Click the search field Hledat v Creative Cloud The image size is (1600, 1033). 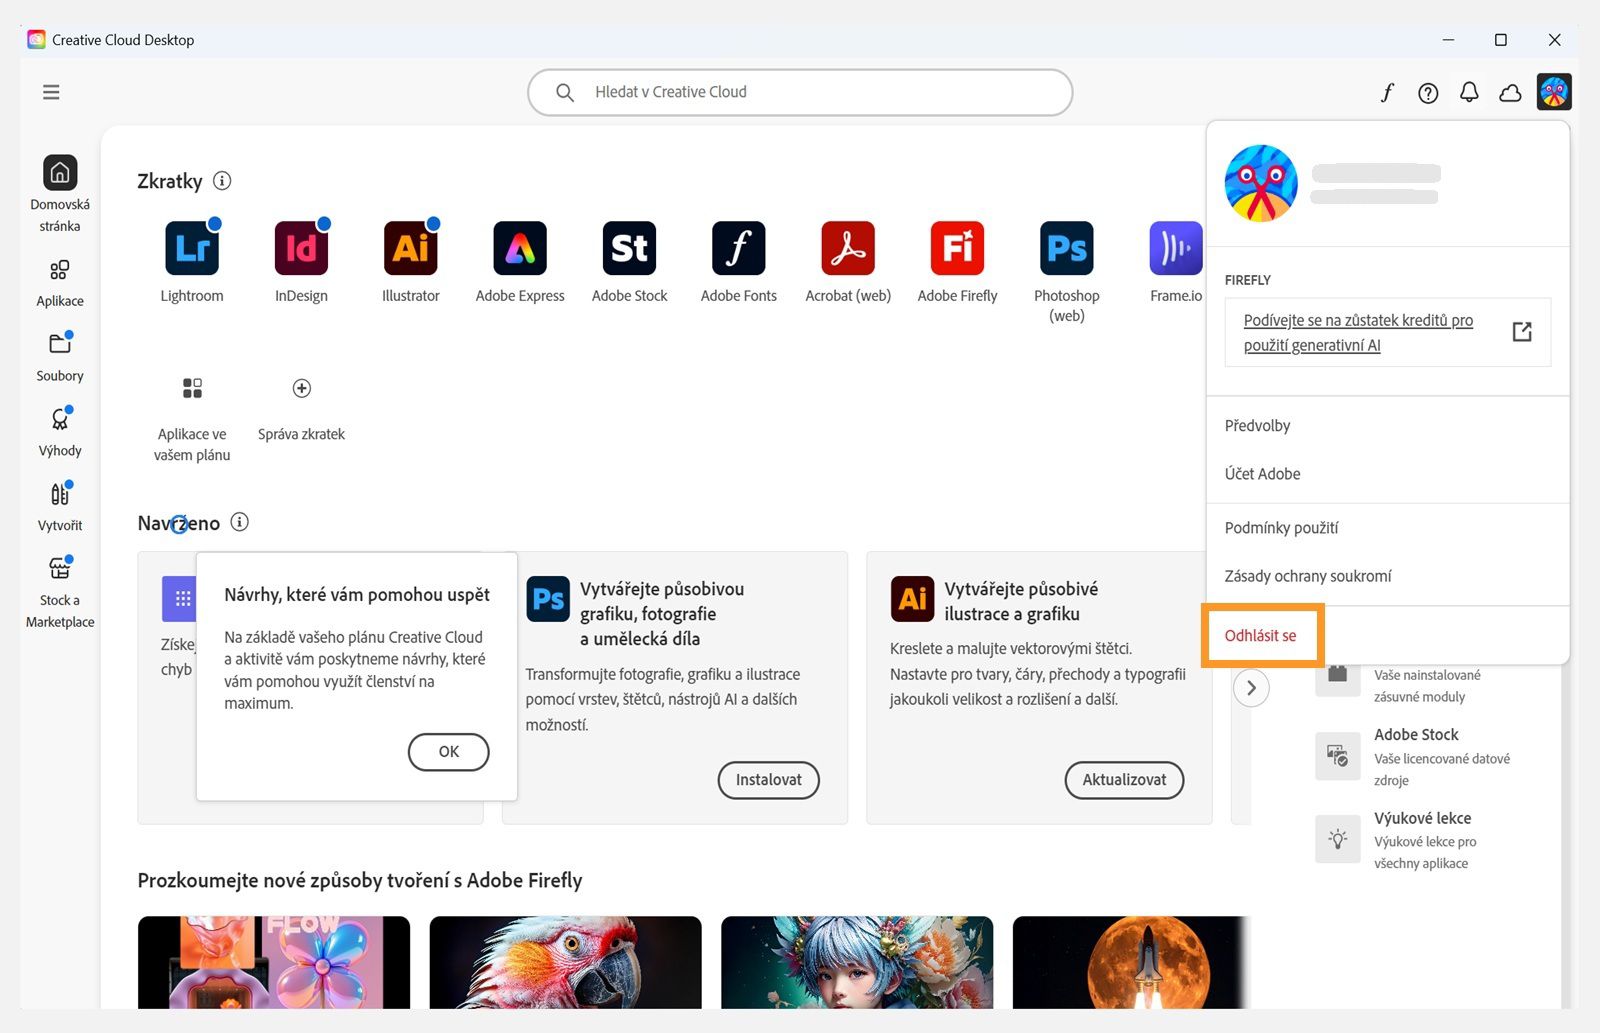[800, 92]
